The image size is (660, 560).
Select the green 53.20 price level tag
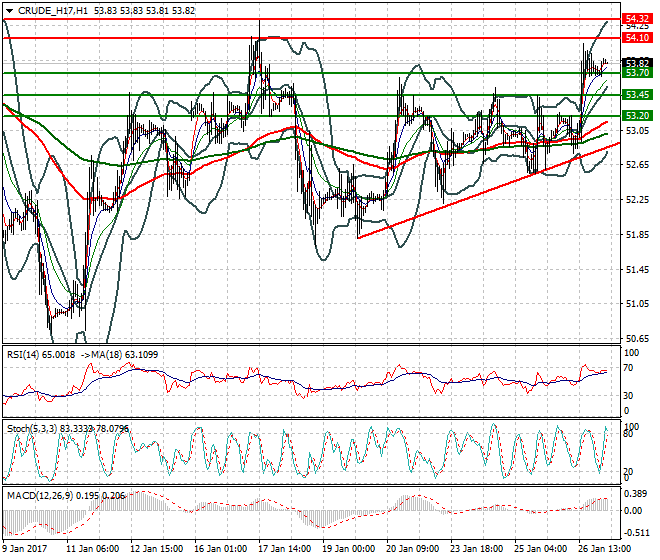pos(637,116)
